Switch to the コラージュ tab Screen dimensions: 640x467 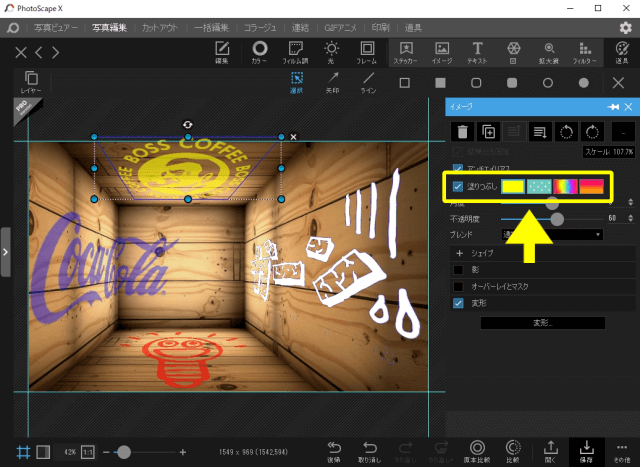260,28
